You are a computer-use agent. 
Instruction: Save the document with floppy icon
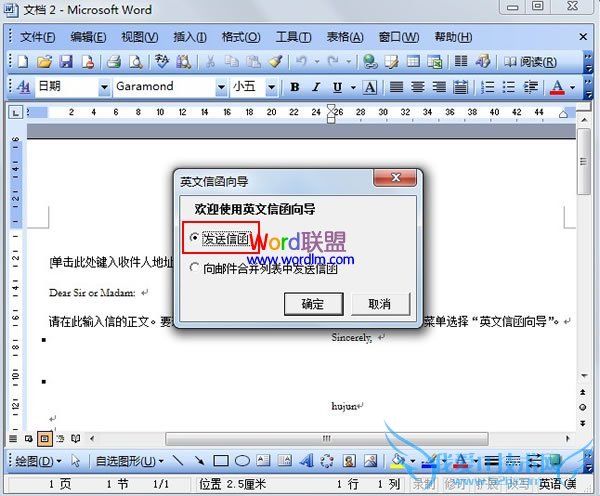(x=66, y=62)
